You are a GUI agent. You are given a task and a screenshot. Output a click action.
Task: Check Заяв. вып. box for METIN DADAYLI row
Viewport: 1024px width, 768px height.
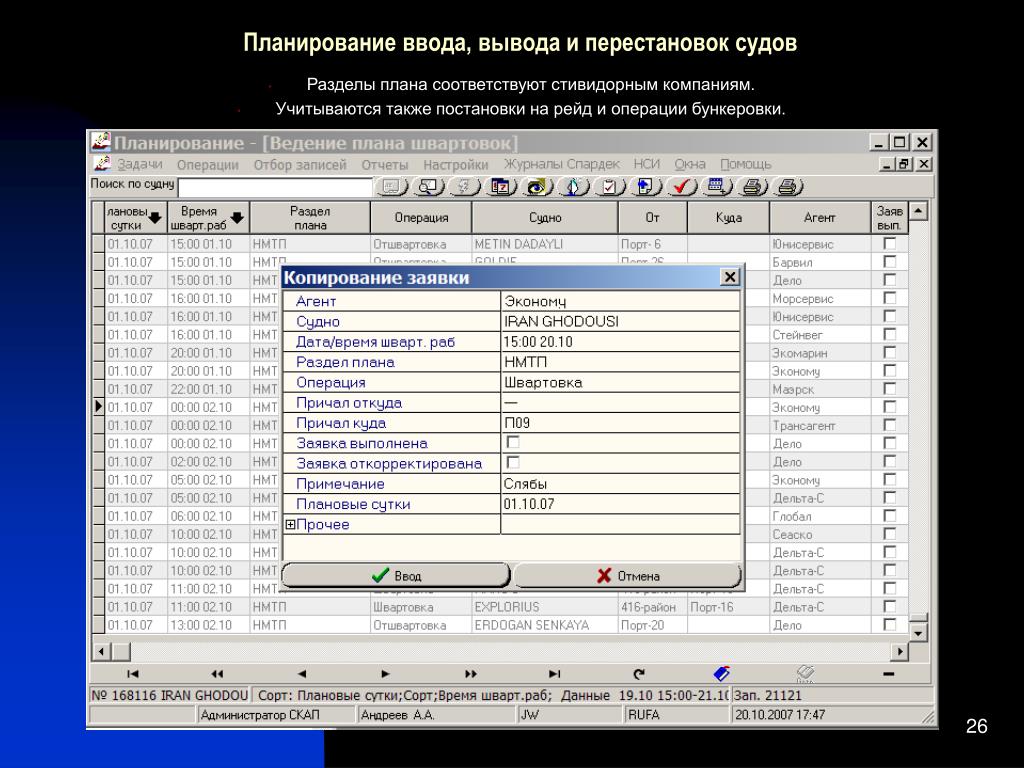pyautogui.click(x=889, y=244)
